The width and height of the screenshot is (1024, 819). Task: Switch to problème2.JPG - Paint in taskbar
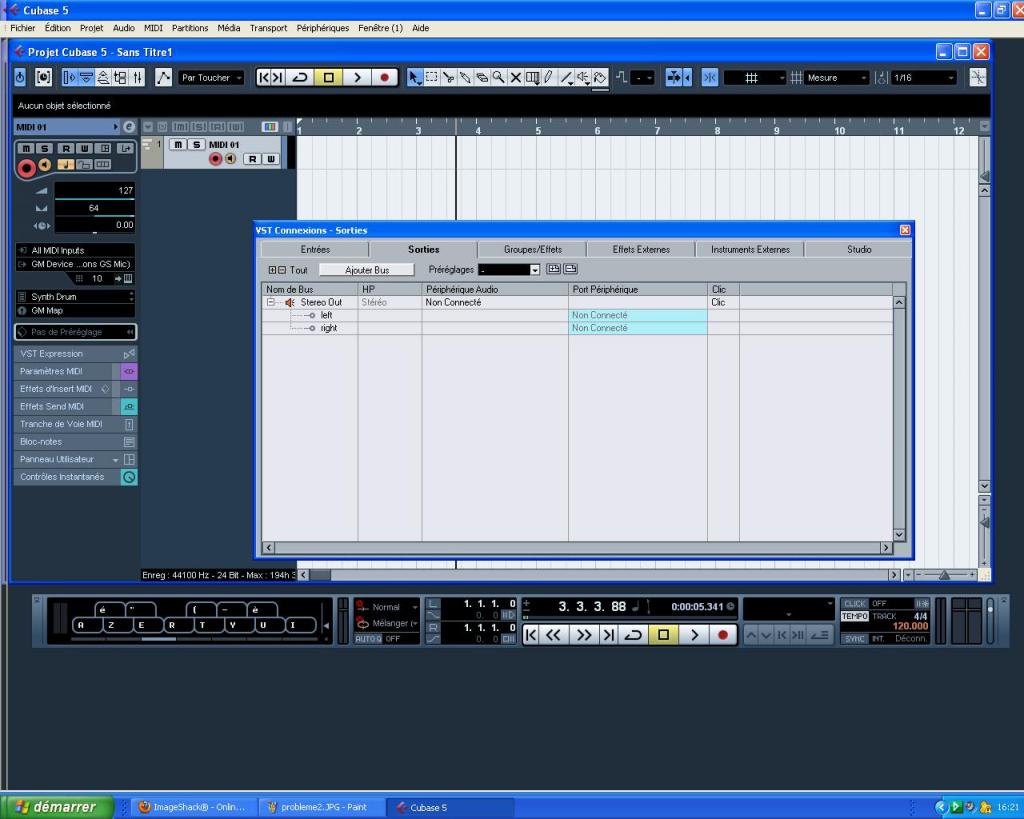click(323, 807)
